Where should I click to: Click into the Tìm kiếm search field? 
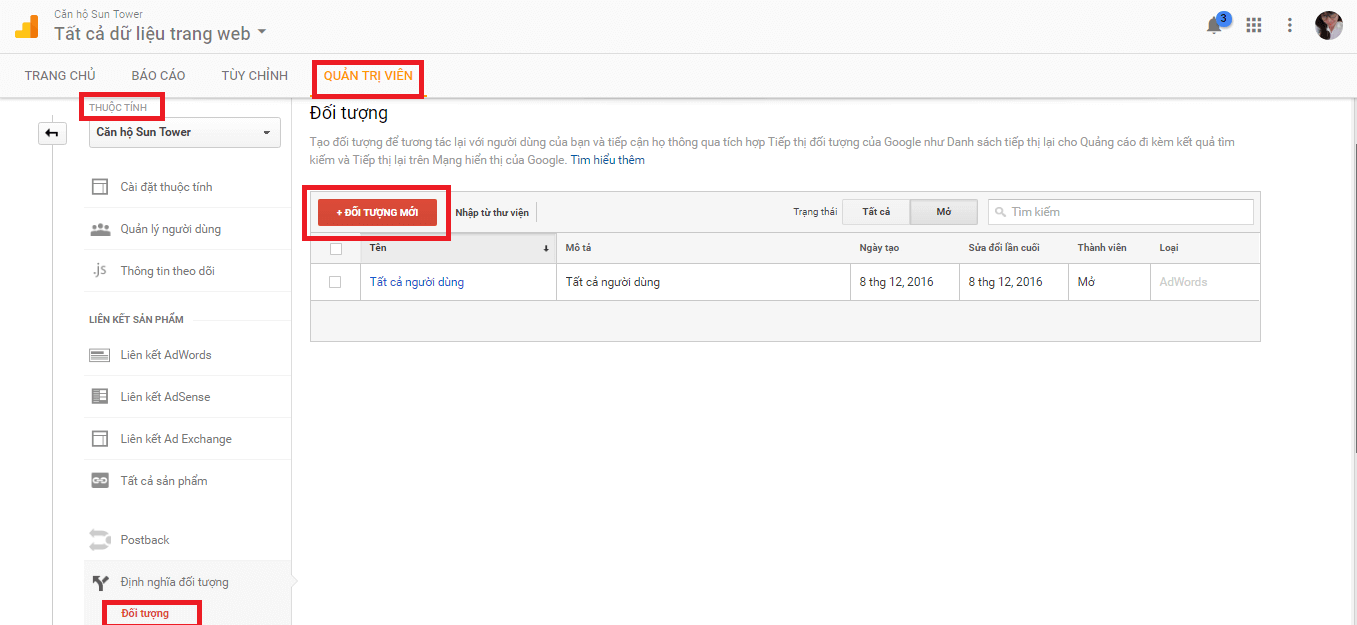(x=1120, y=212)
